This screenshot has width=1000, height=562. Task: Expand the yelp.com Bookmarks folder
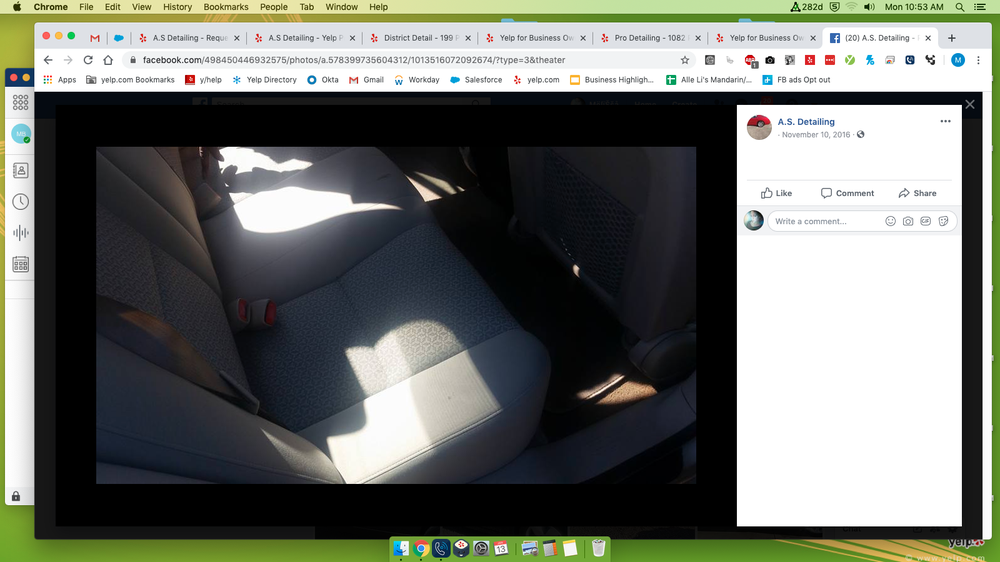[x=131, y=80]
